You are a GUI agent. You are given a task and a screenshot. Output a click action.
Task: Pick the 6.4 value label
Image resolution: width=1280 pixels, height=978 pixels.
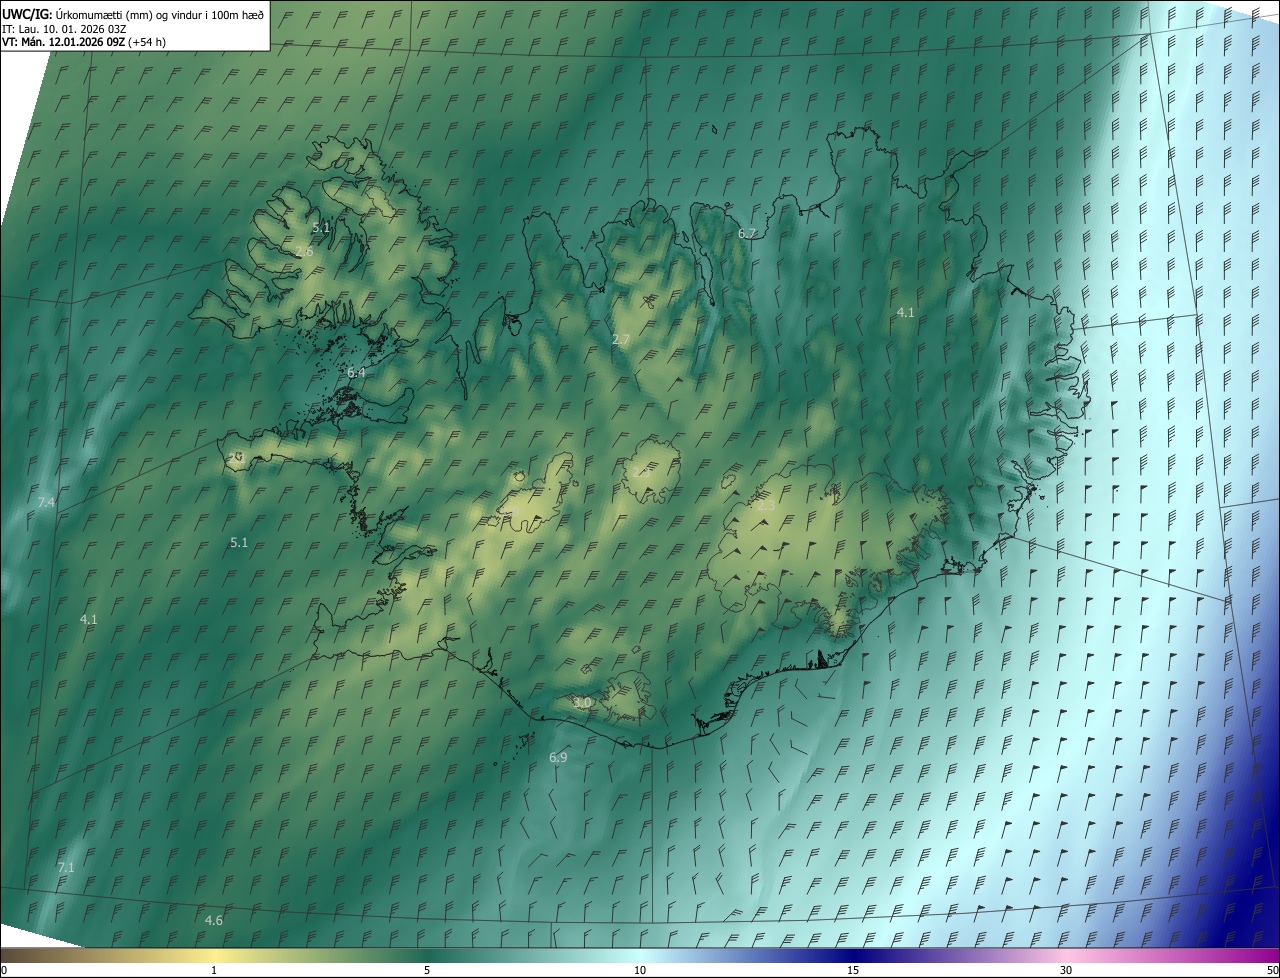(356, 372)
